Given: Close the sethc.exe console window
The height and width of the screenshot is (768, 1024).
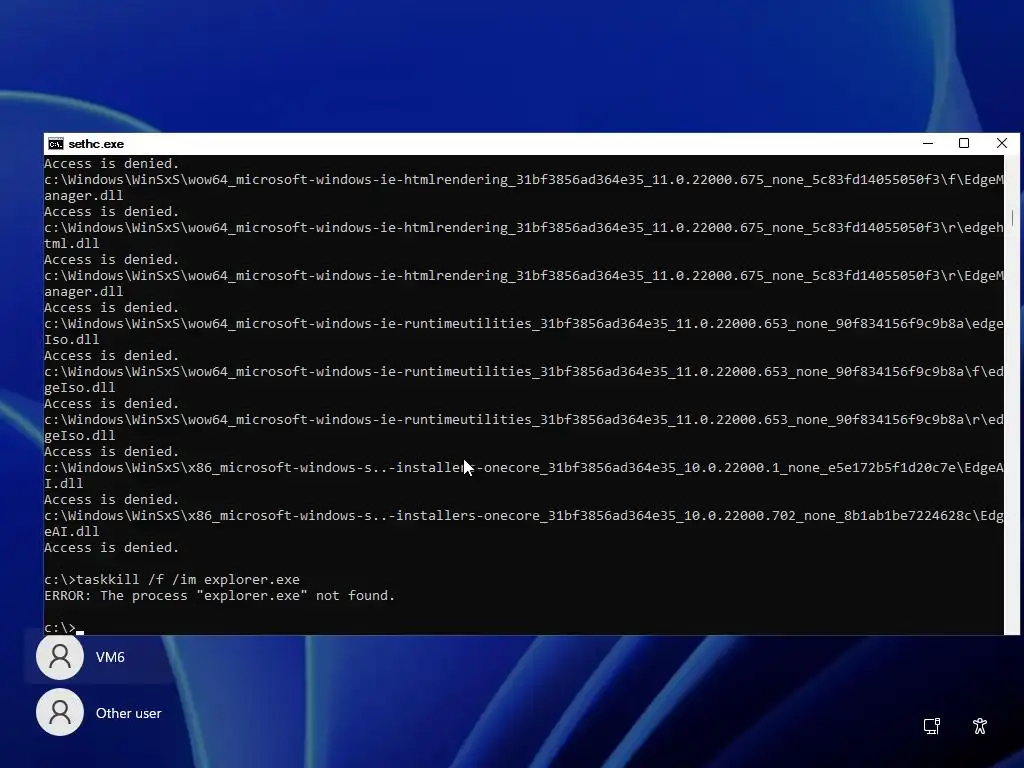Looking at the screenshot, I should coord(1002,143).
